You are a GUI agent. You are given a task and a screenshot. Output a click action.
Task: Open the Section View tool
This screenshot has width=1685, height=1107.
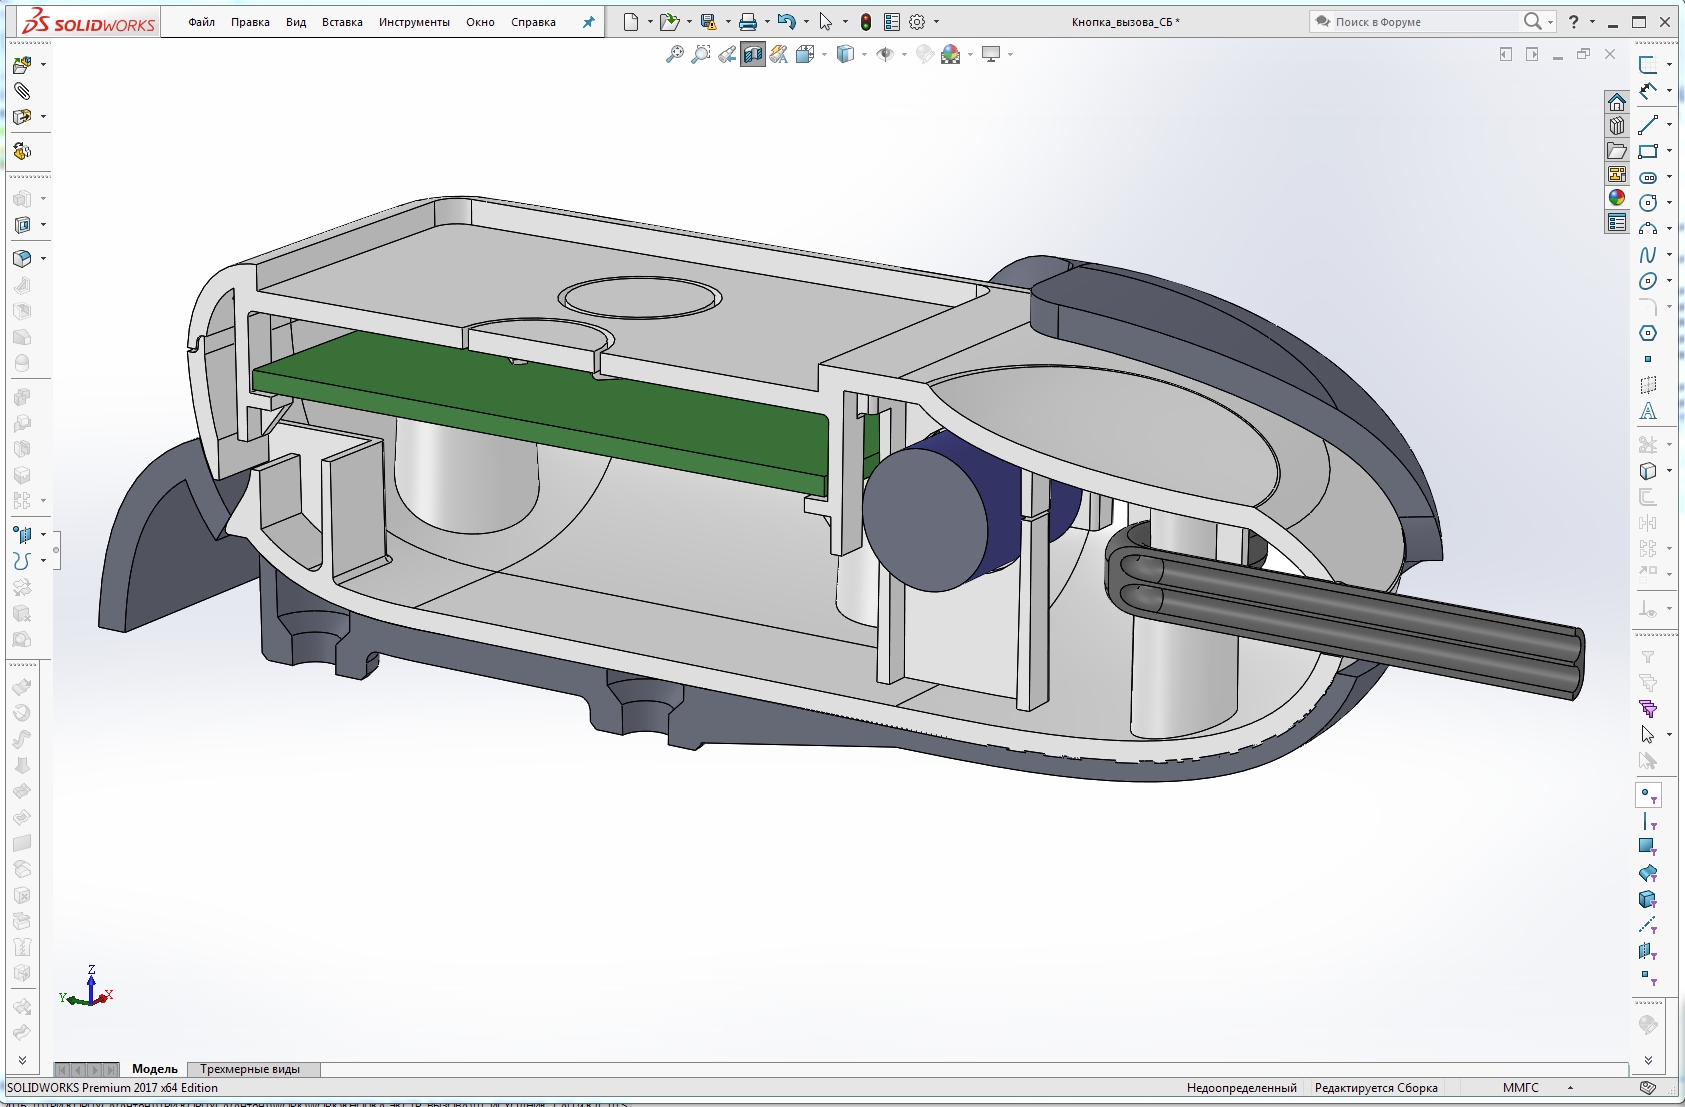pos(754,55)
